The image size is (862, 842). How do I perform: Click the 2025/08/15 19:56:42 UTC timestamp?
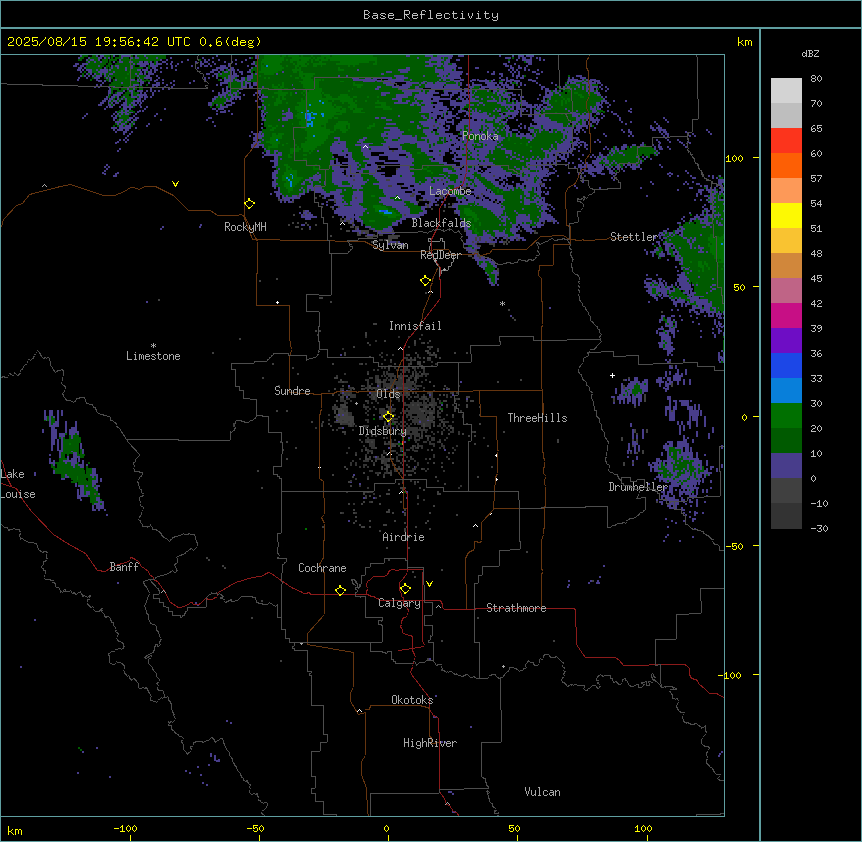click(x=99, y=42)
